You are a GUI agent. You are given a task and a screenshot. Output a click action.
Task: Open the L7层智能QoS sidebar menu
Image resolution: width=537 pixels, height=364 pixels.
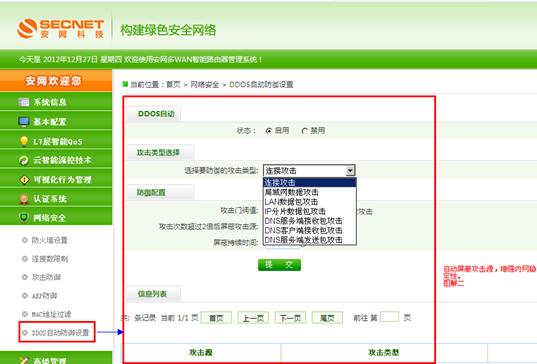tap(56, 141)
